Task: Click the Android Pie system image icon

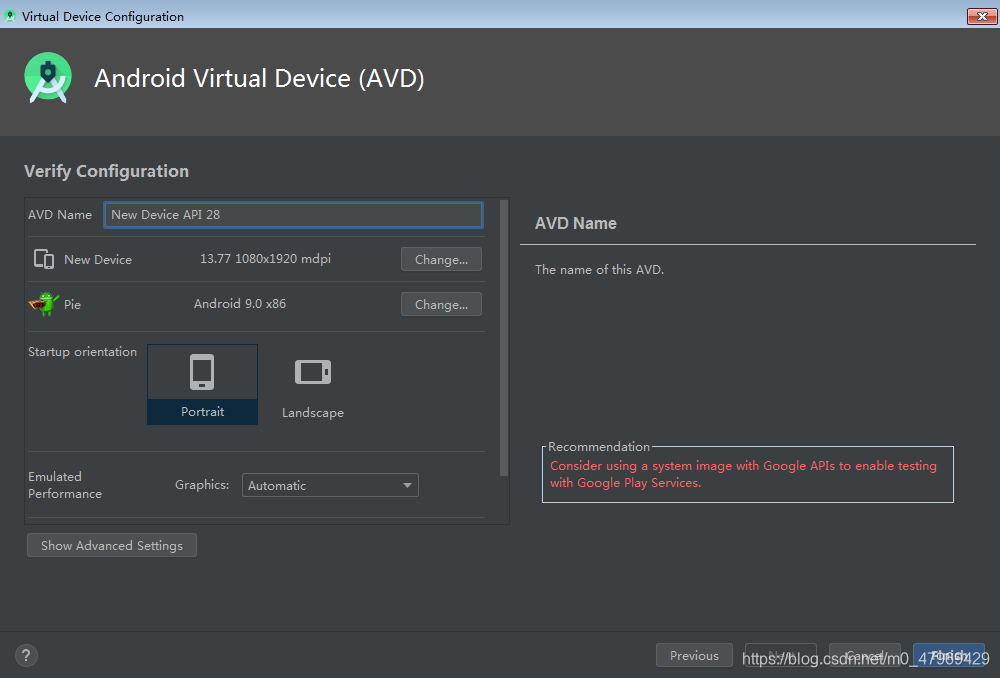Action: [x=44, y=304]
